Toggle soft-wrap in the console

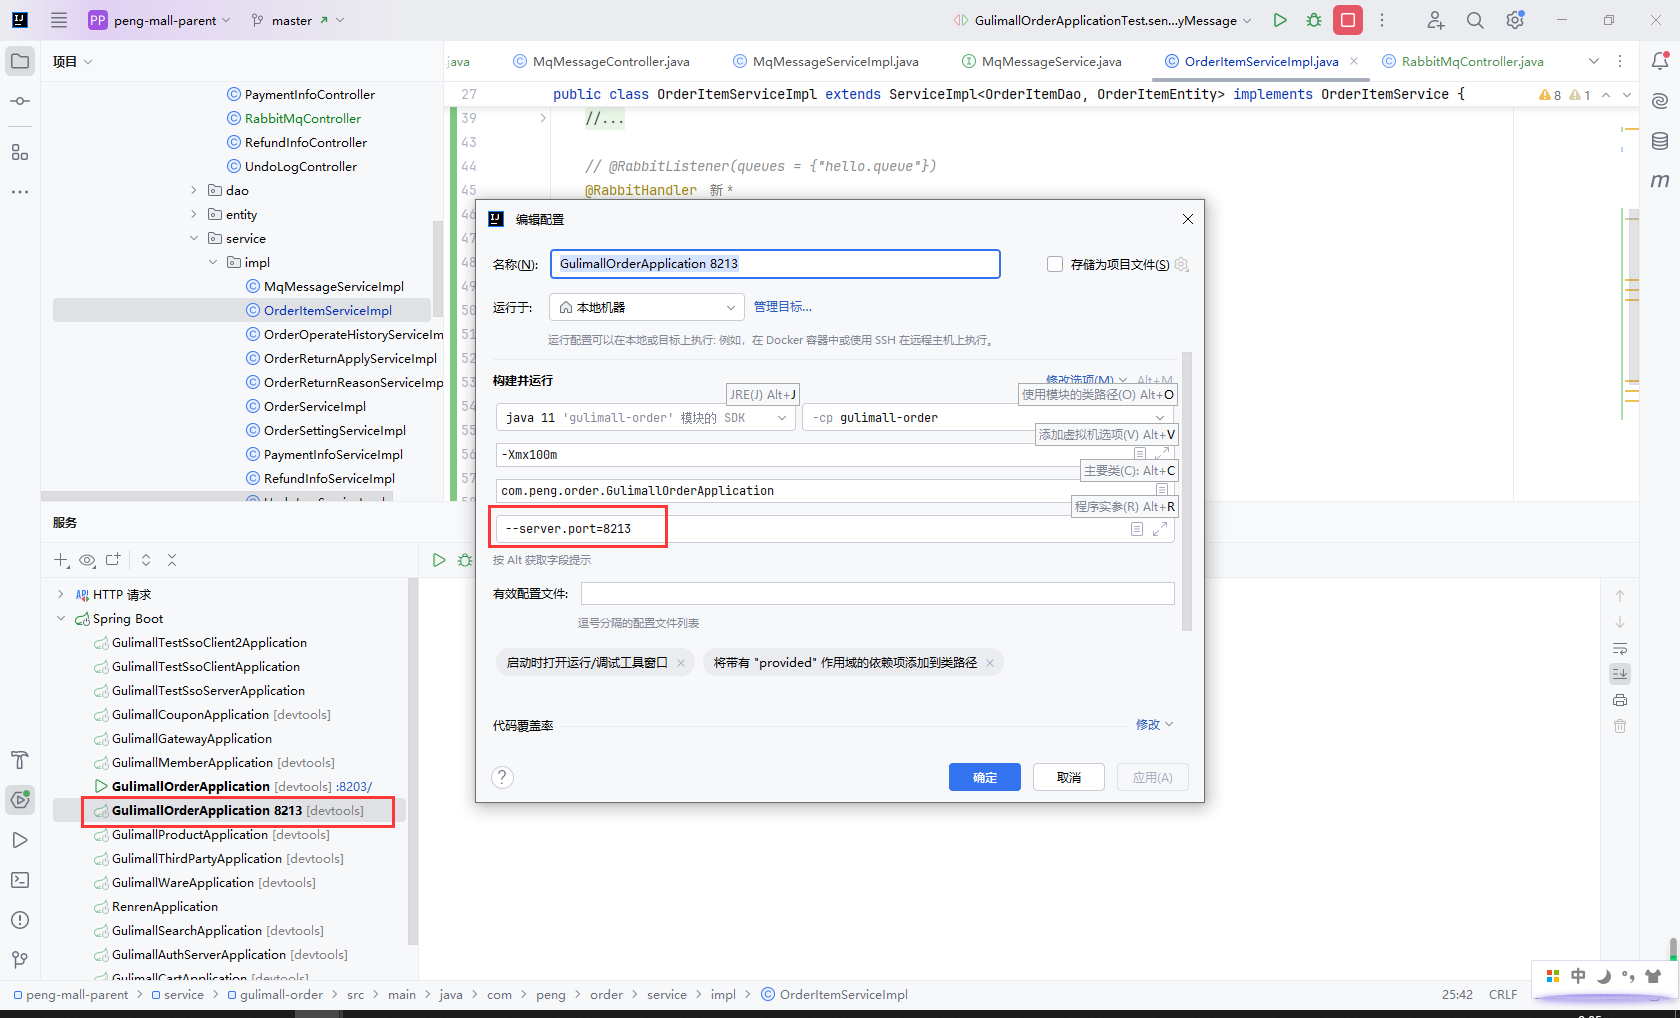point(1620,648)
